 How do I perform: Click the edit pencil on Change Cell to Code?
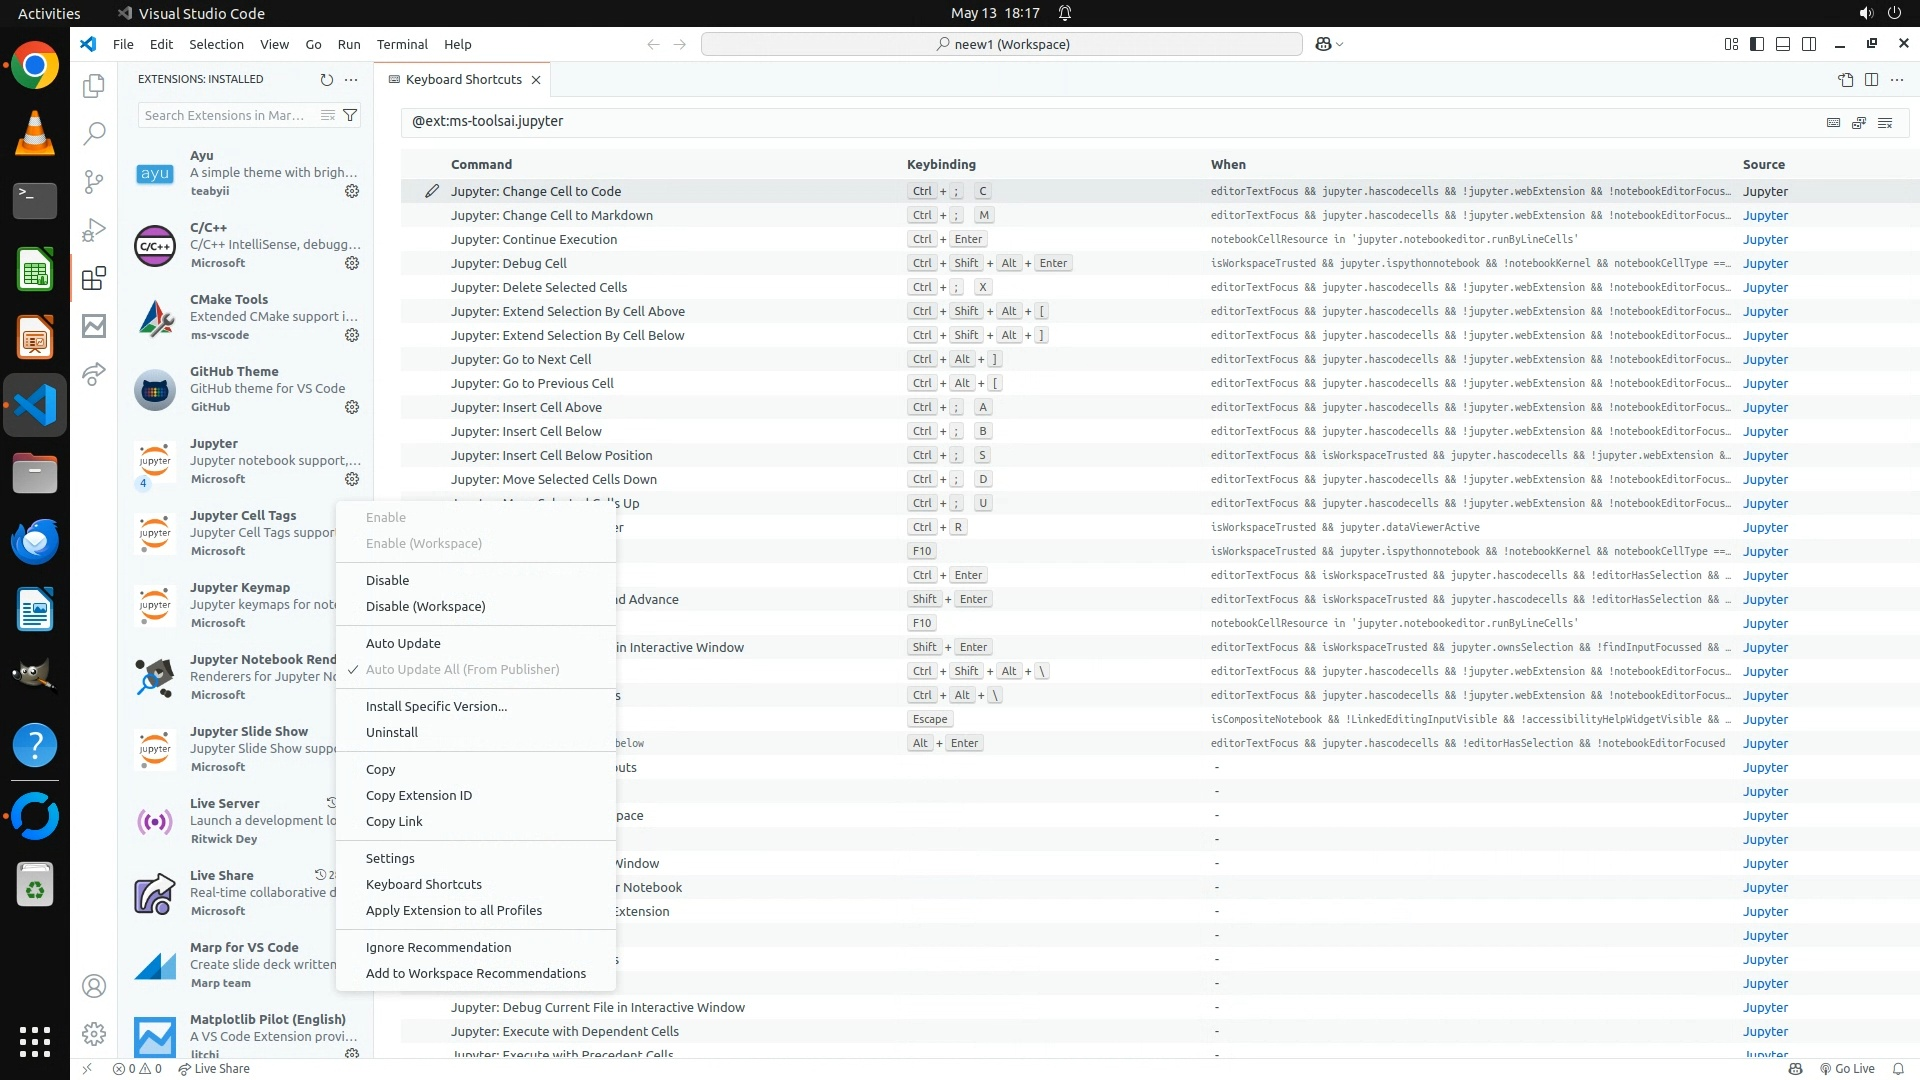click(432, 191)
